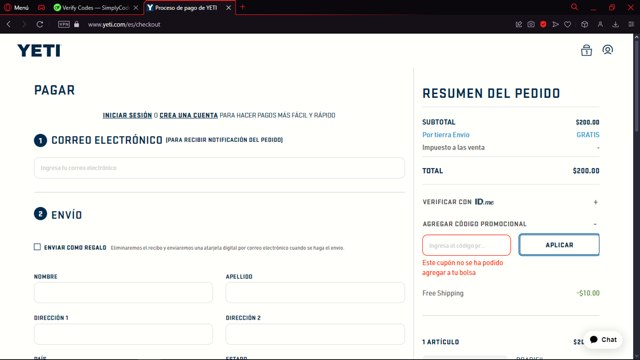This screenshot has height=360, width=640.
Task: Open the game controller tab icon
Action: pyautogui.click(x=41, y=7)
